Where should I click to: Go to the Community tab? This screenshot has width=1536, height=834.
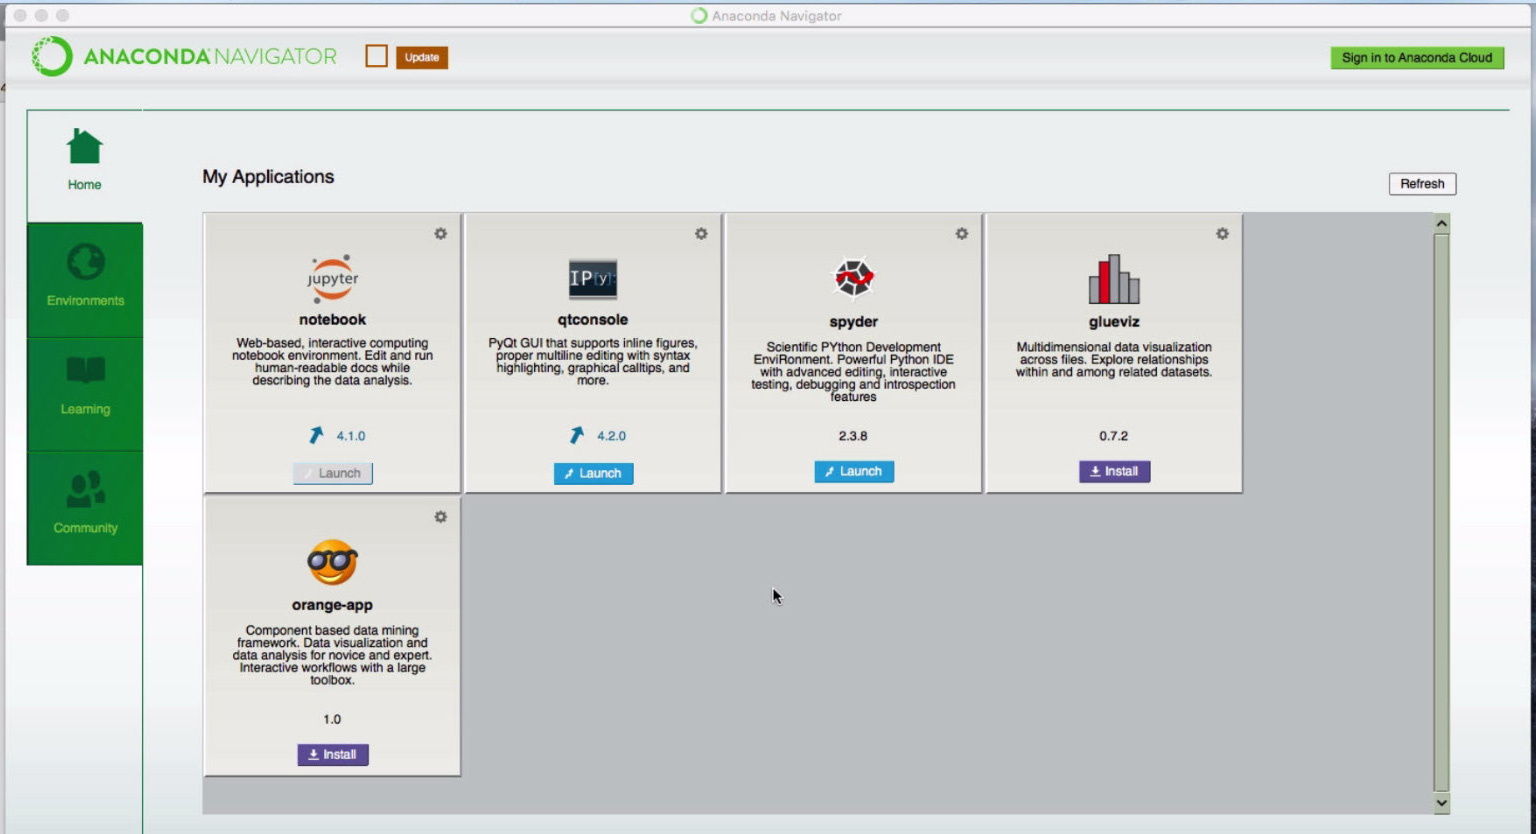[x=85, y=508]
